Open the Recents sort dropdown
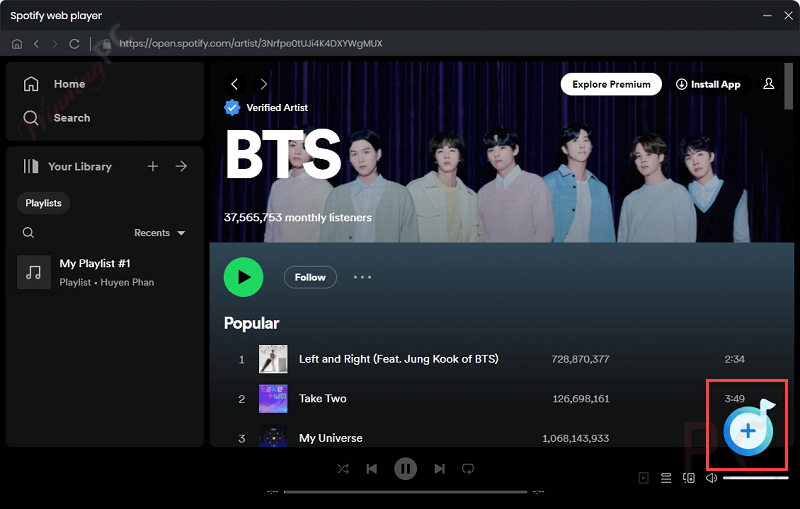This screenshot has width=800, height=509. pyautogui.click(x=160, y=233)
